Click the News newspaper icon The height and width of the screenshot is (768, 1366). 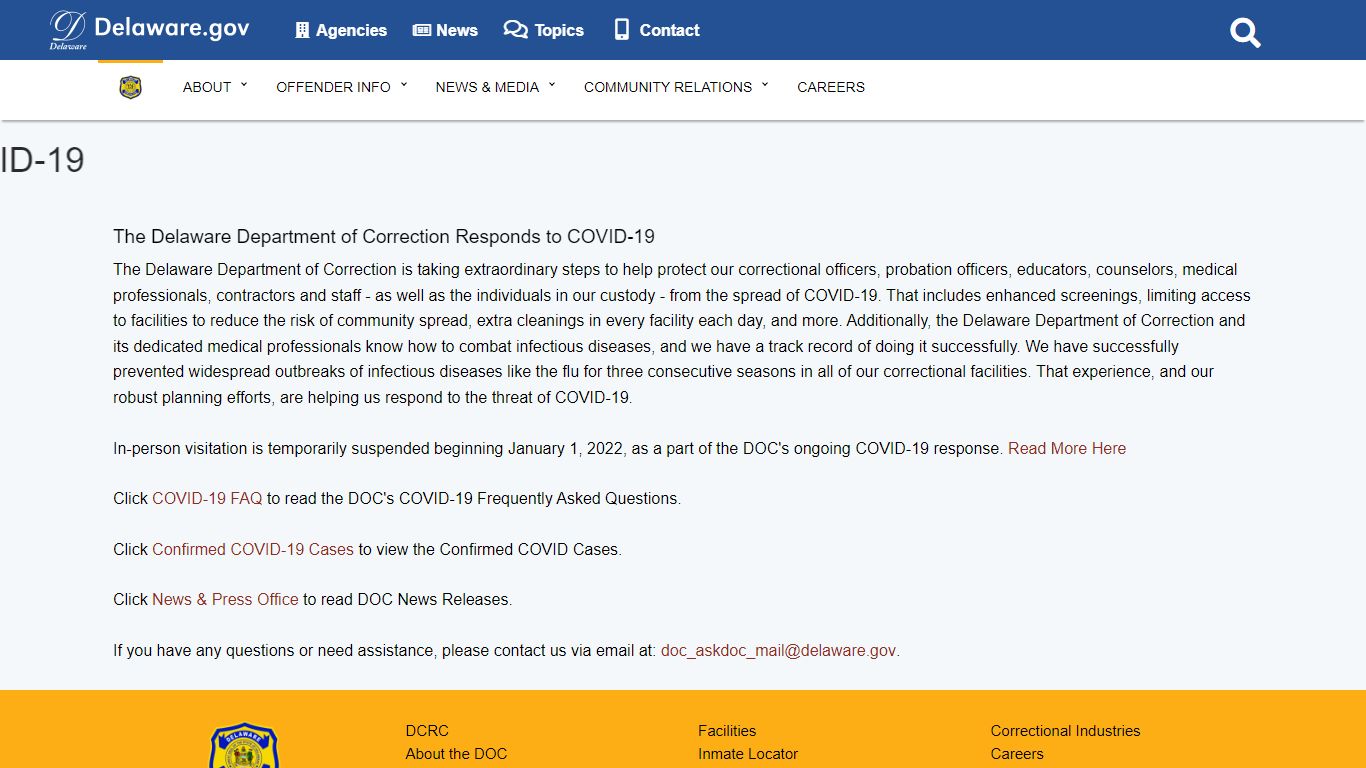pos(422,30)
